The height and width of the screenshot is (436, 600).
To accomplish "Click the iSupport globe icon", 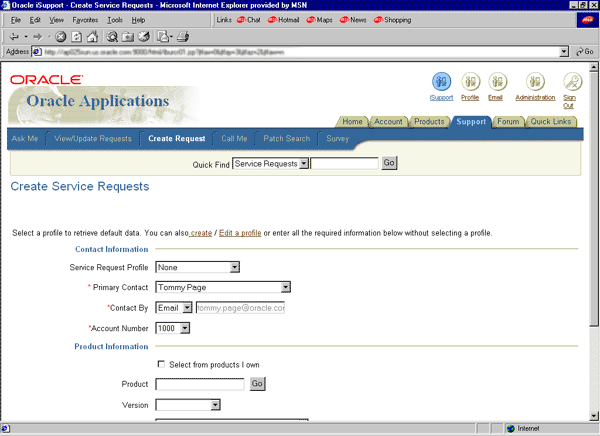I will [441, 82].
